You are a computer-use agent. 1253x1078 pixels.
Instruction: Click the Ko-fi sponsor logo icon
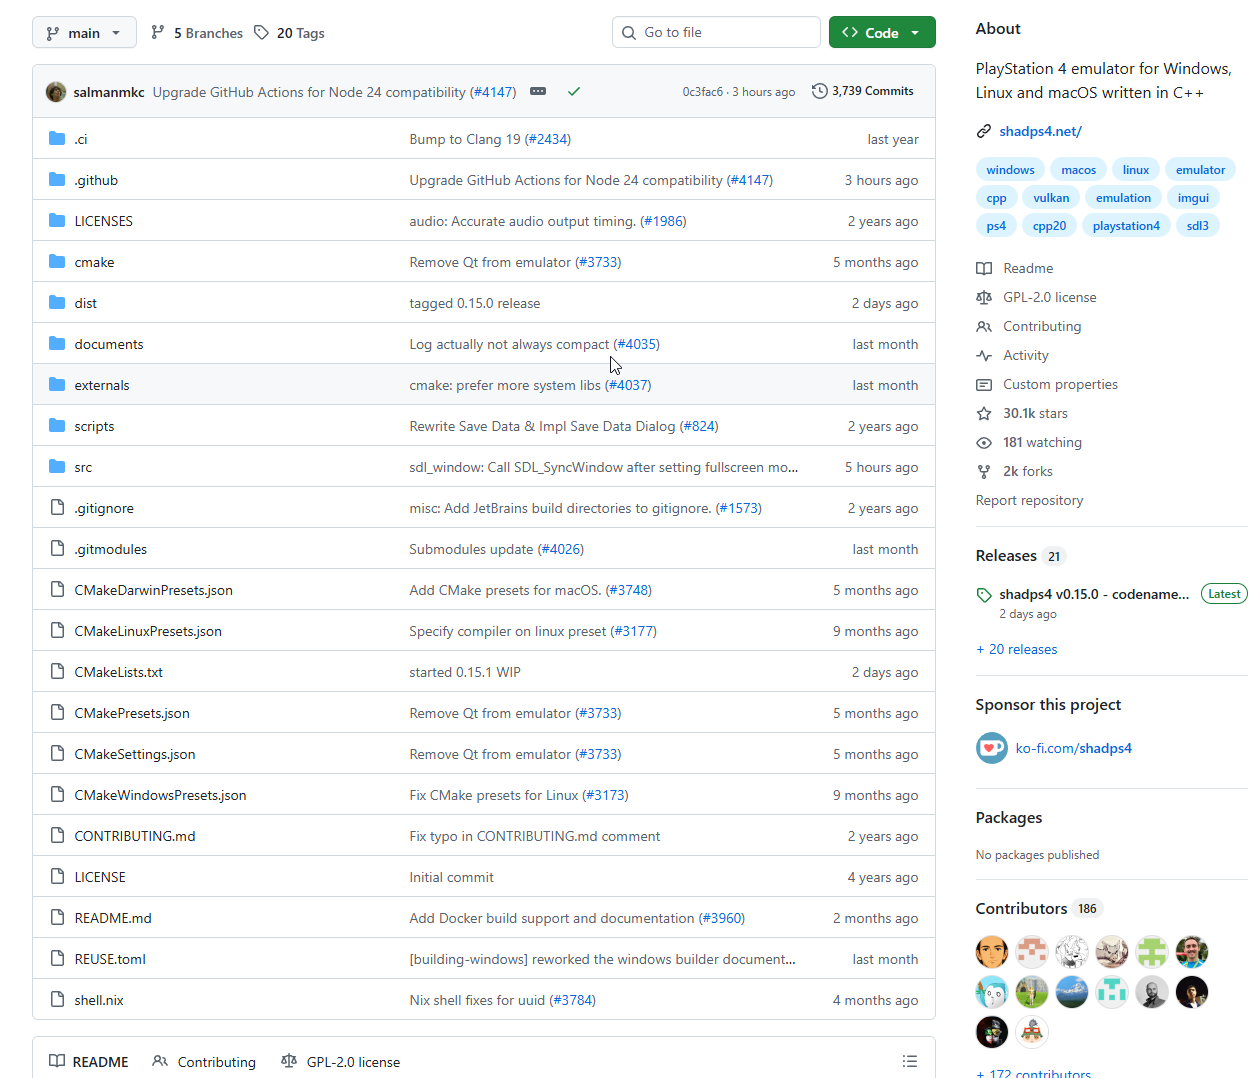(x=992, y=748)
